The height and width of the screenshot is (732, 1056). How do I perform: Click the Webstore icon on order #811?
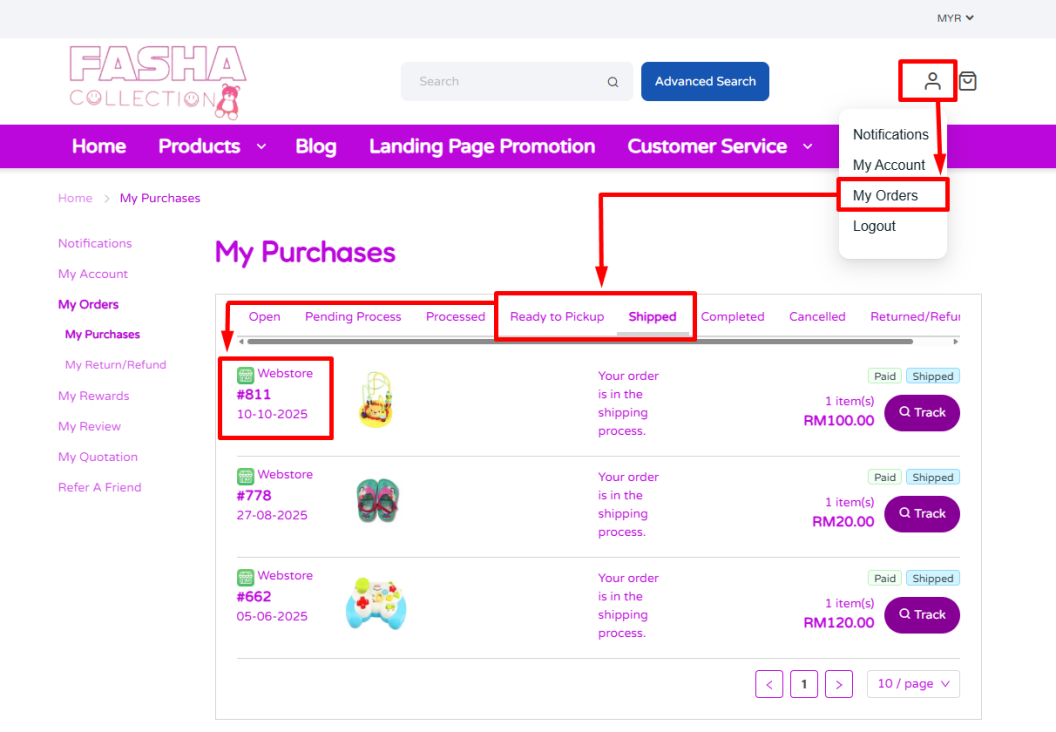(245, 375)
